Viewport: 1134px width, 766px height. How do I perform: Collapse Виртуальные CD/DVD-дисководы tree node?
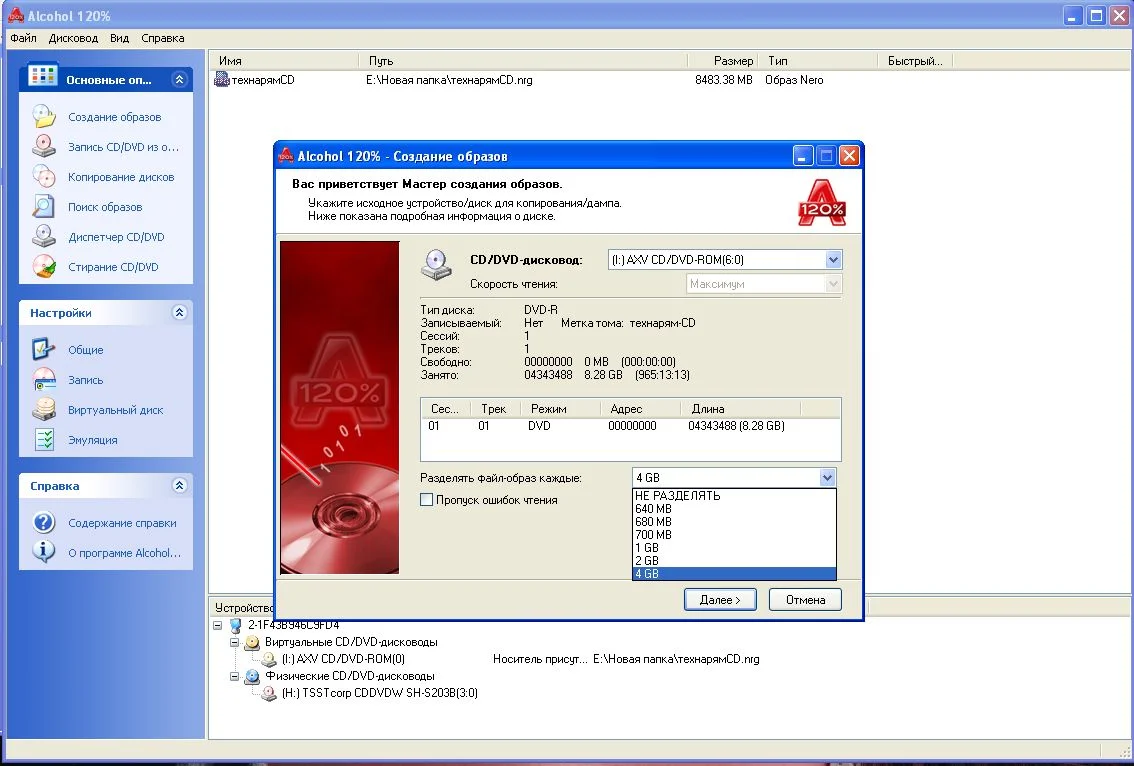click(234, 642)
